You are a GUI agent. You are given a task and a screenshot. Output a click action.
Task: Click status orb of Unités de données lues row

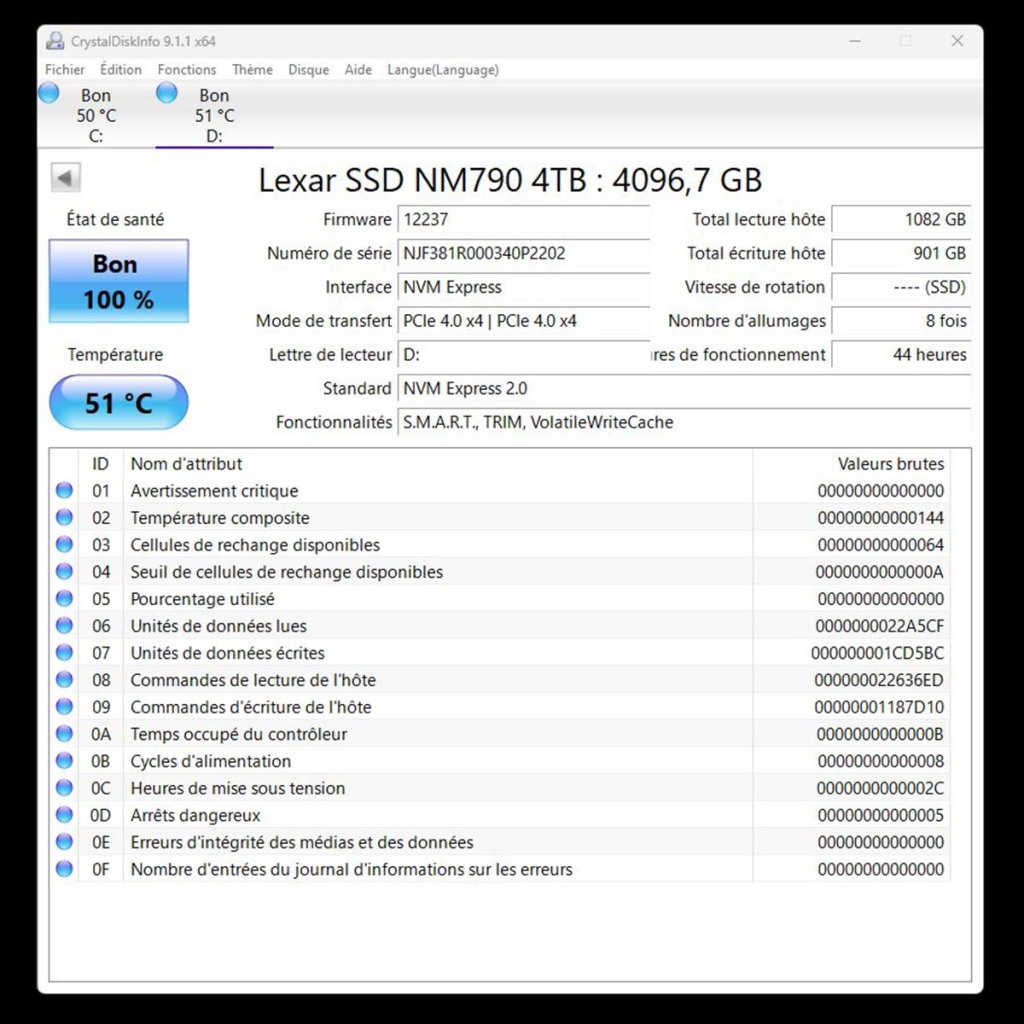point(64,626)
